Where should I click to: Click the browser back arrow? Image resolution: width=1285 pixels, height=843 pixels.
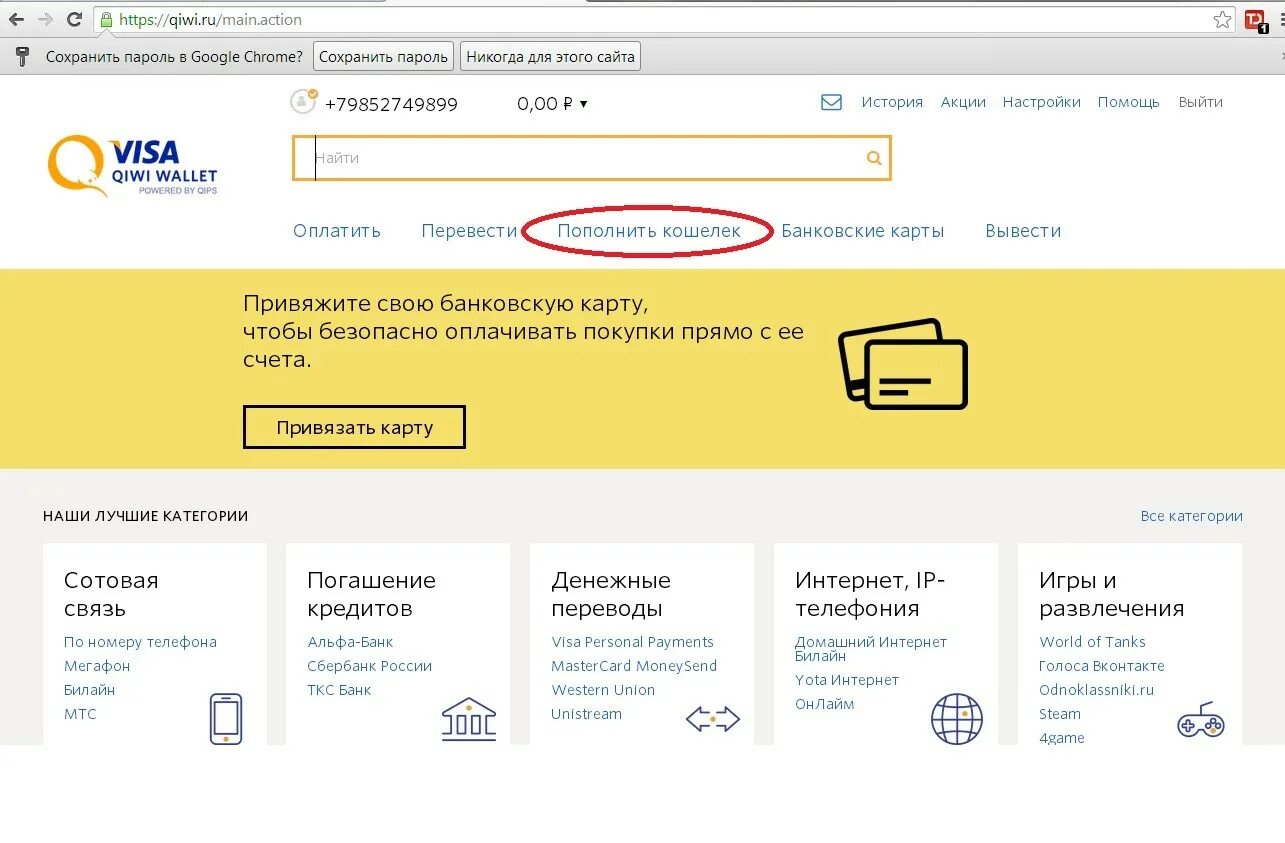coord(16,19)
